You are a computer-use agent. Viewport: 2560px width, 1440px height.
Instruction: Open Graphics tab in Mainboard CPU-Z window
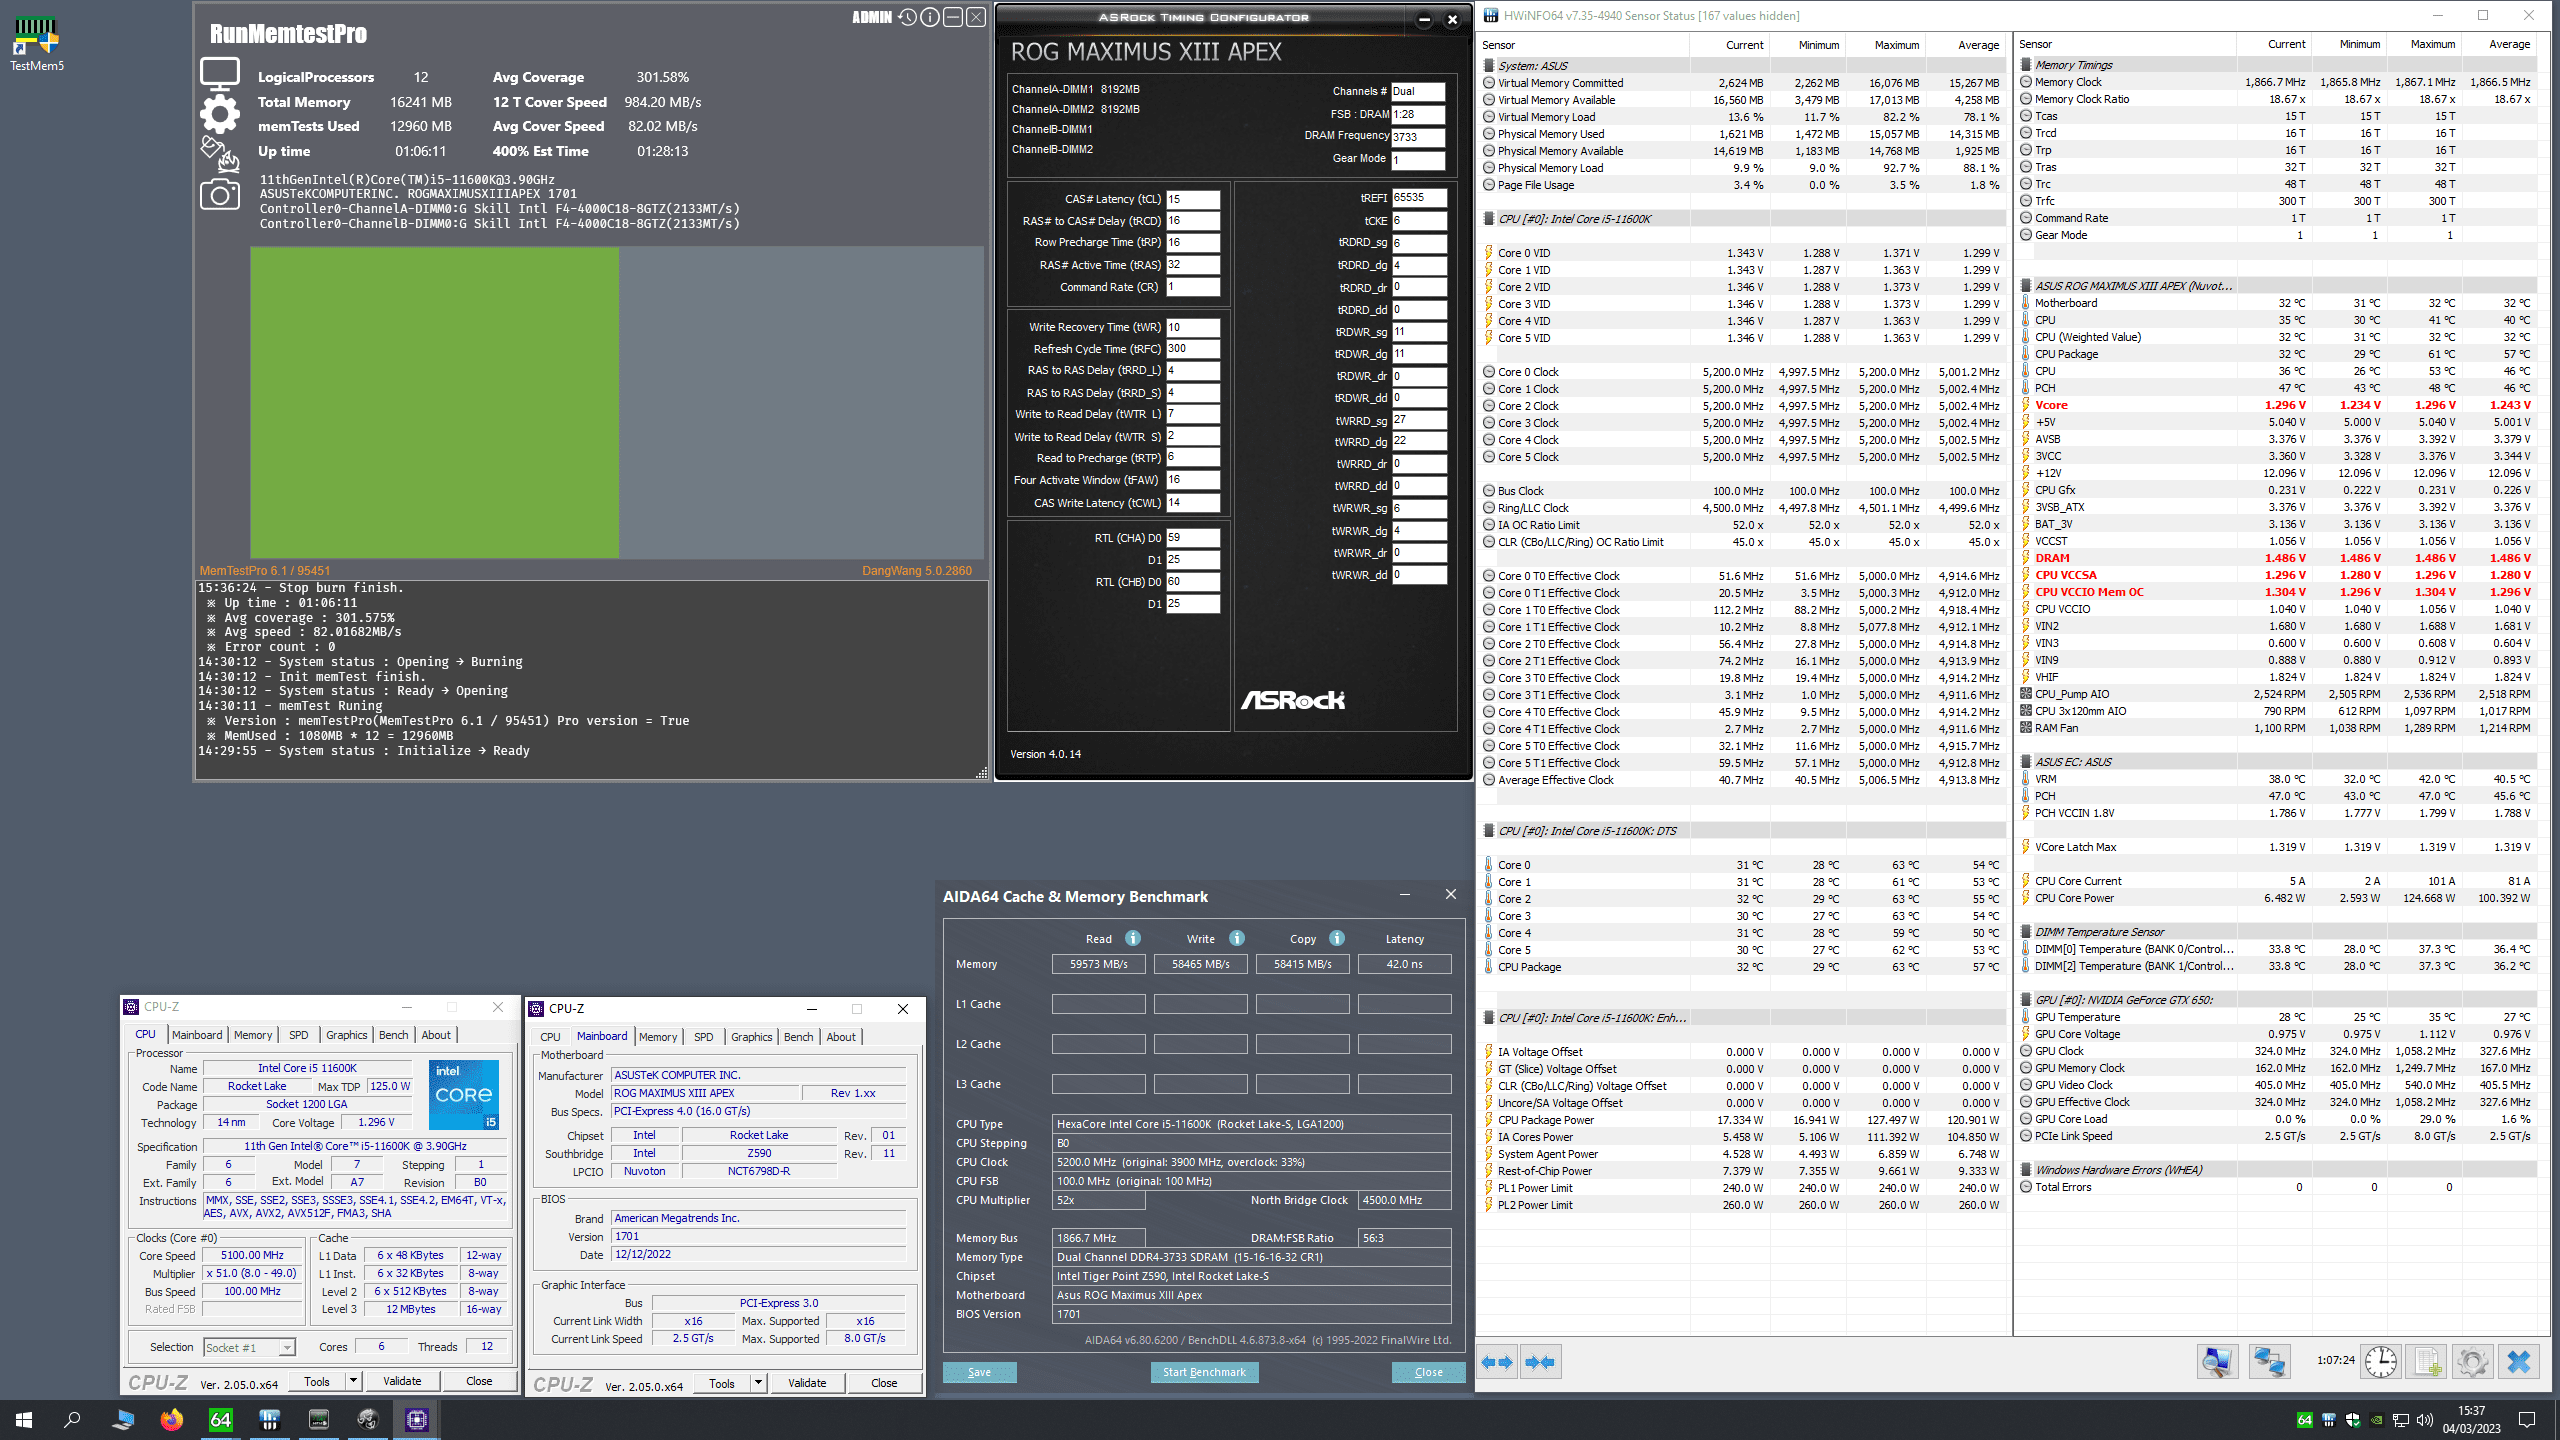pos(752,1037)
